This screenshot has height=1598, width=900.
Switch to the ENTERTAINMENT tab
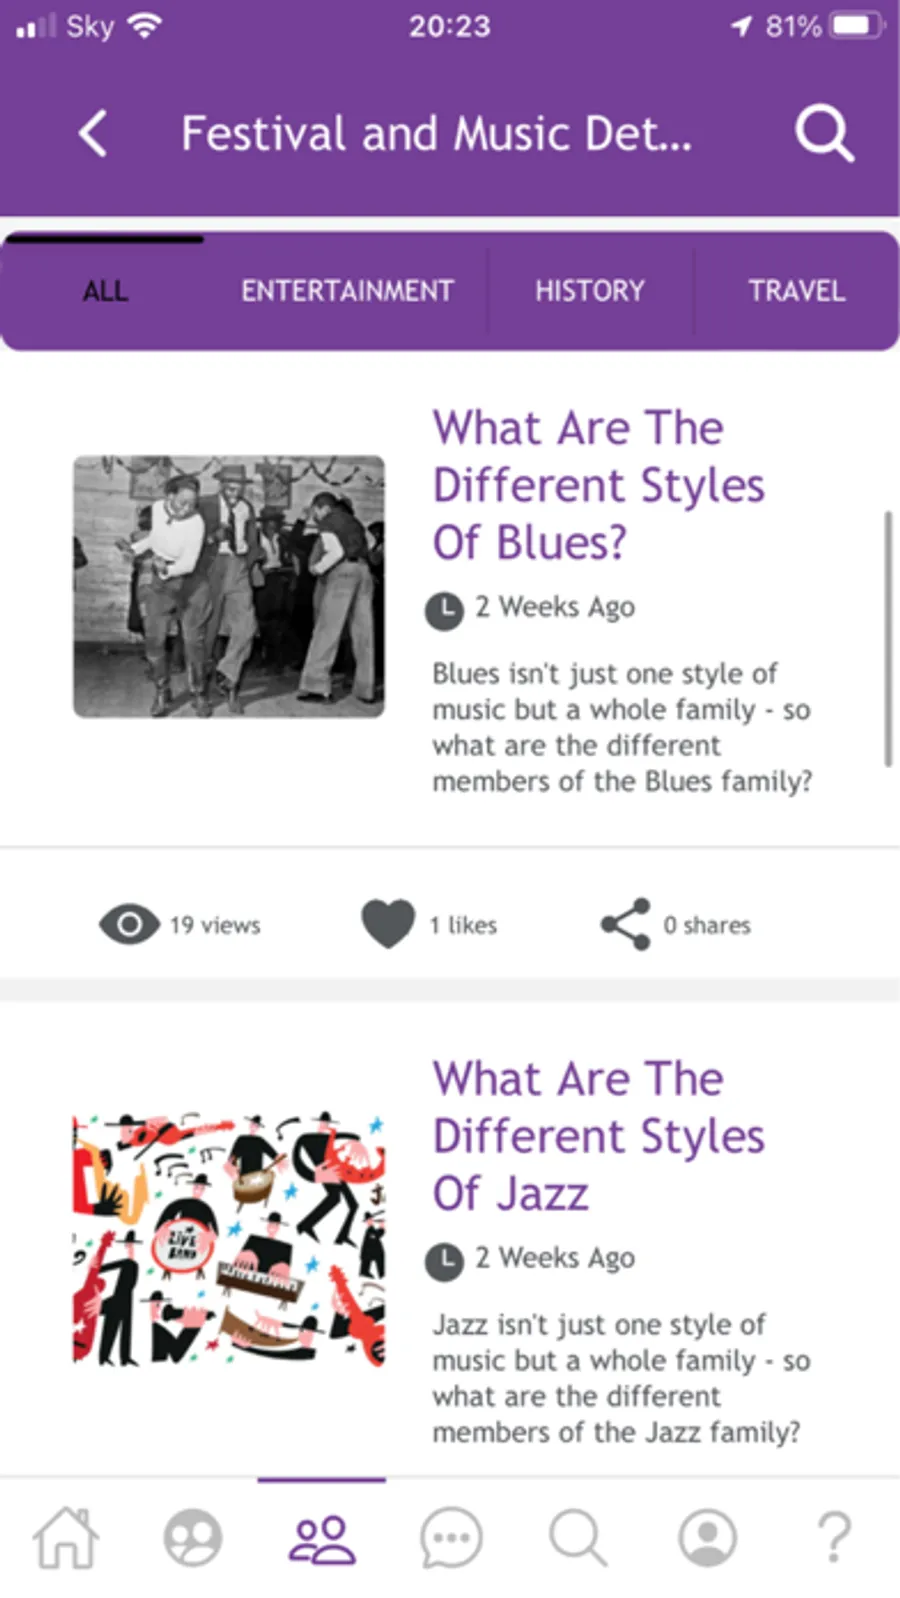point(347,291)
